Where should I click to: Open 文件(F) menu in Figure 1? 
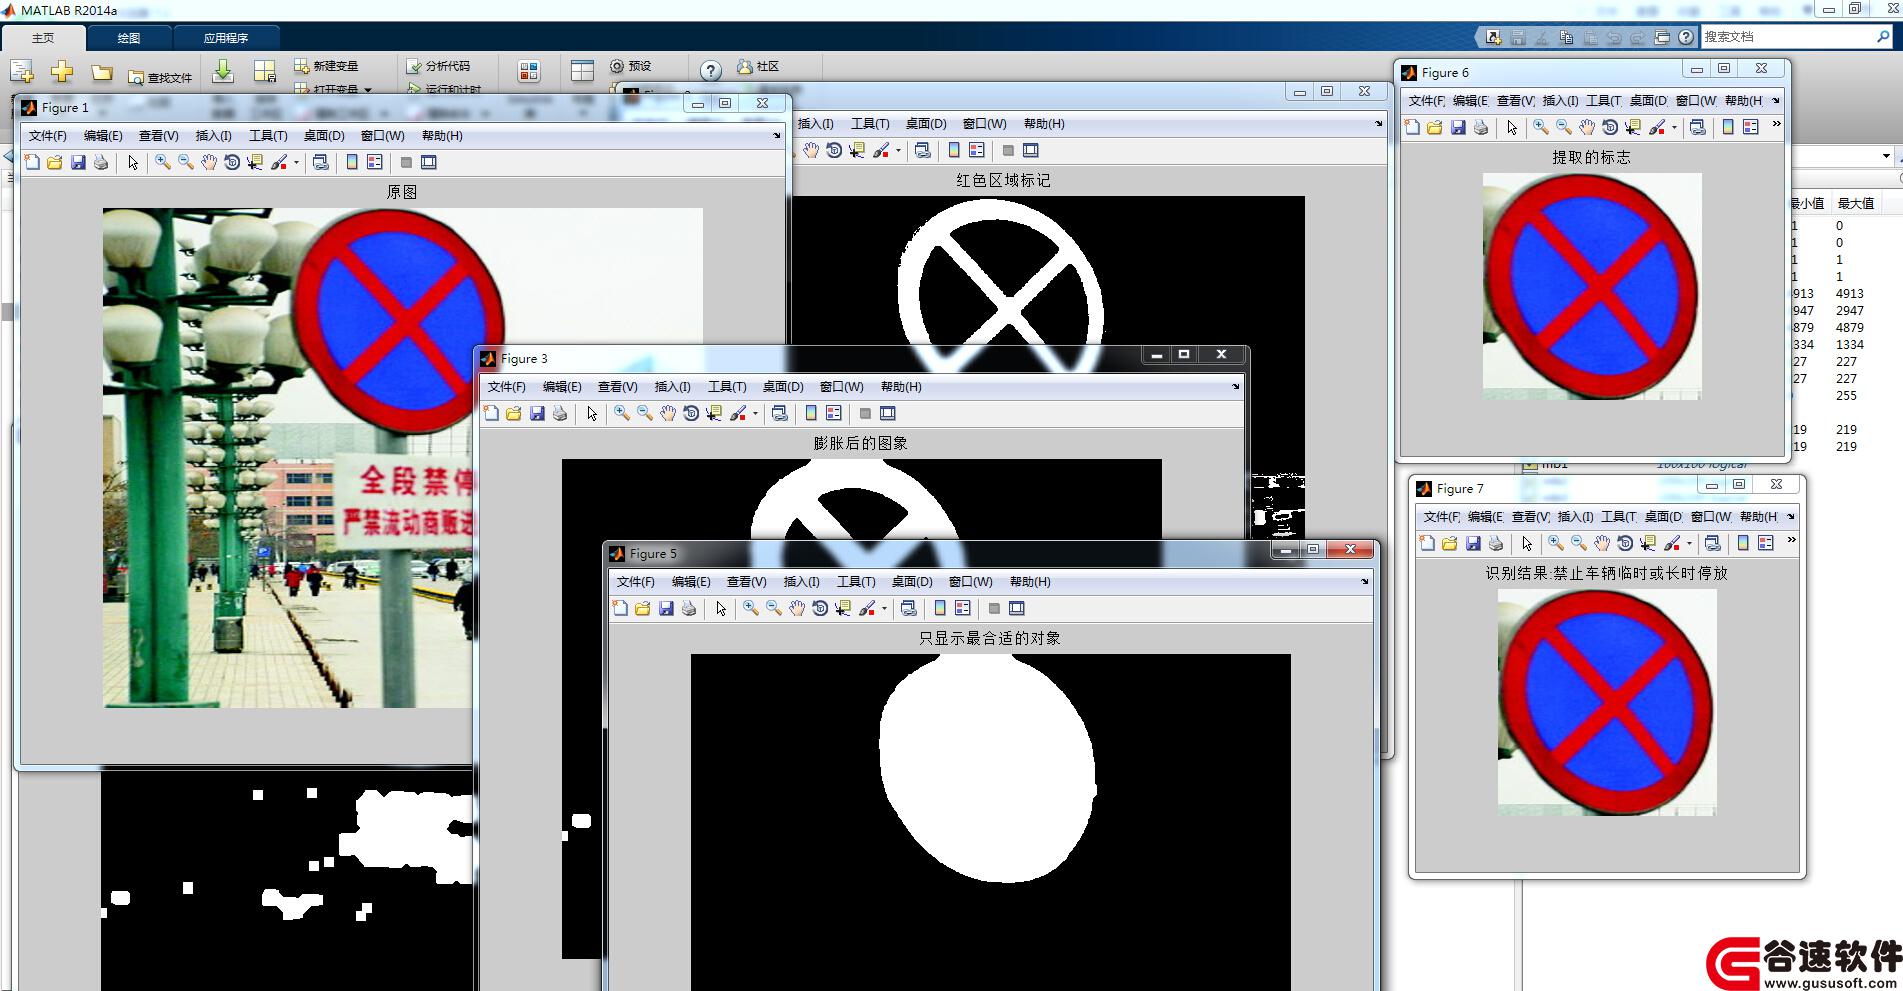47,136
